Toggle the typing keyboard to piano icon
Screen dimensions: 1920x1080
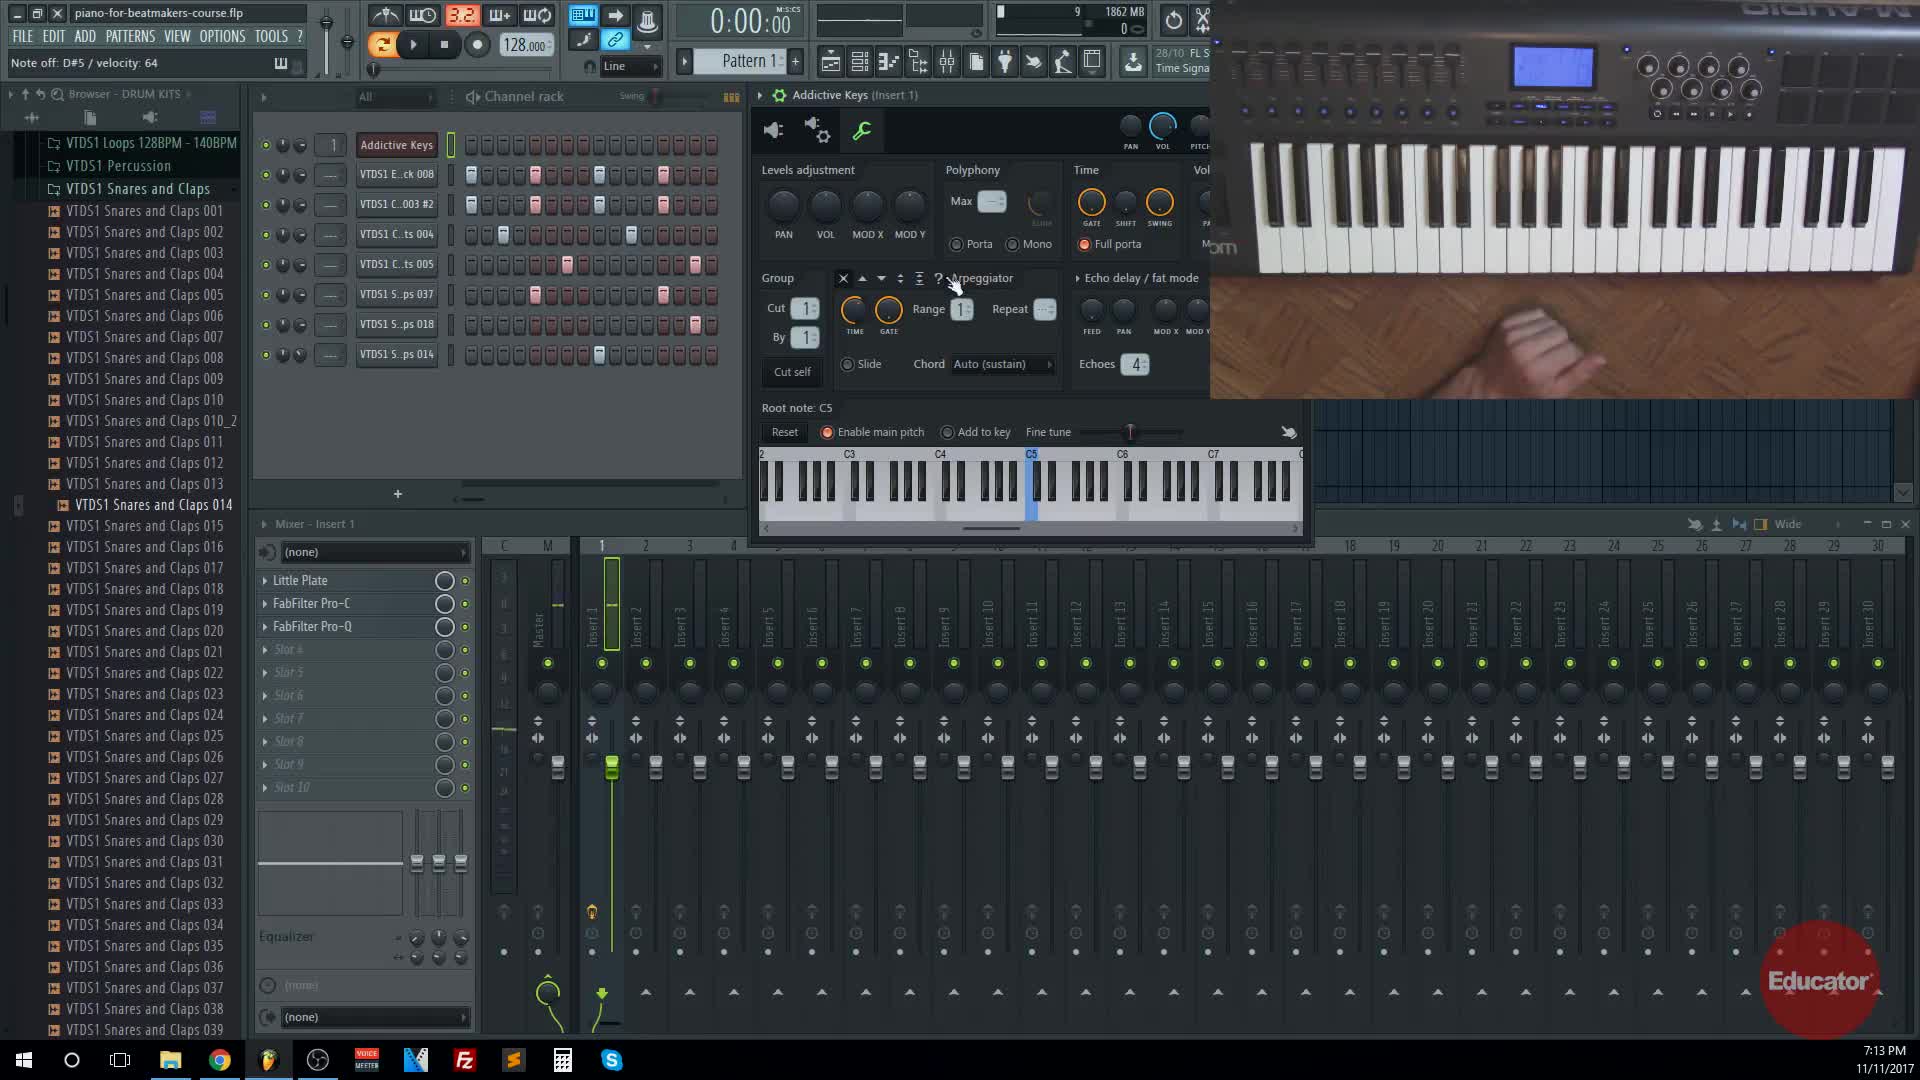coord(583,15)
